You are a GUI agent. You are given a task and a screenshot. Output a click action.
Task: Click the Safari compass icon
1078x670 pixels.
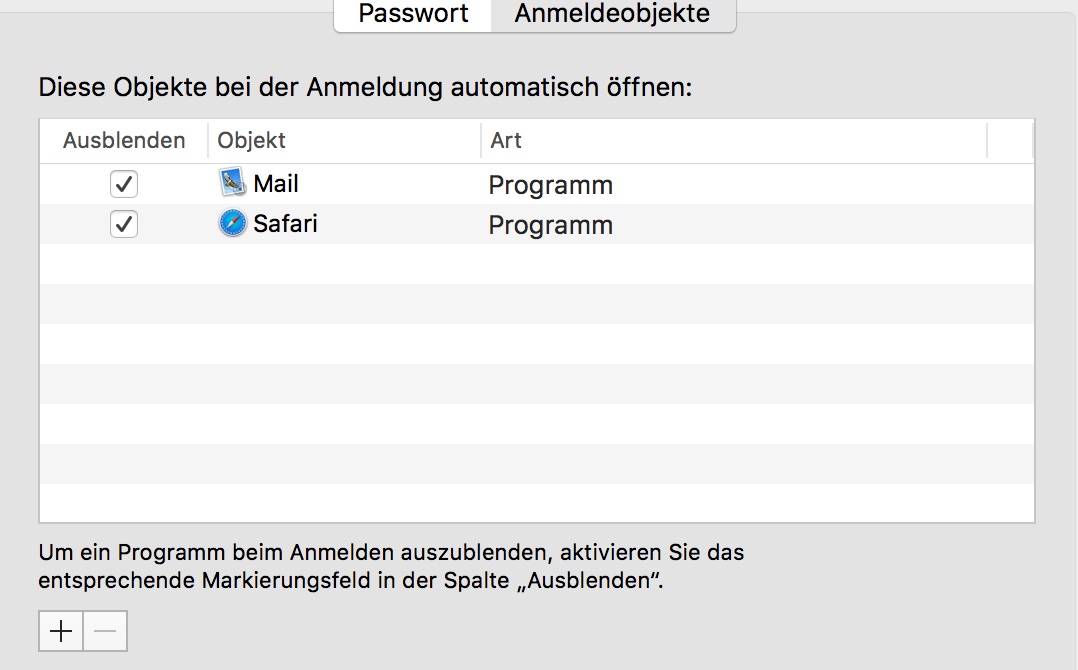pos(232,224)
